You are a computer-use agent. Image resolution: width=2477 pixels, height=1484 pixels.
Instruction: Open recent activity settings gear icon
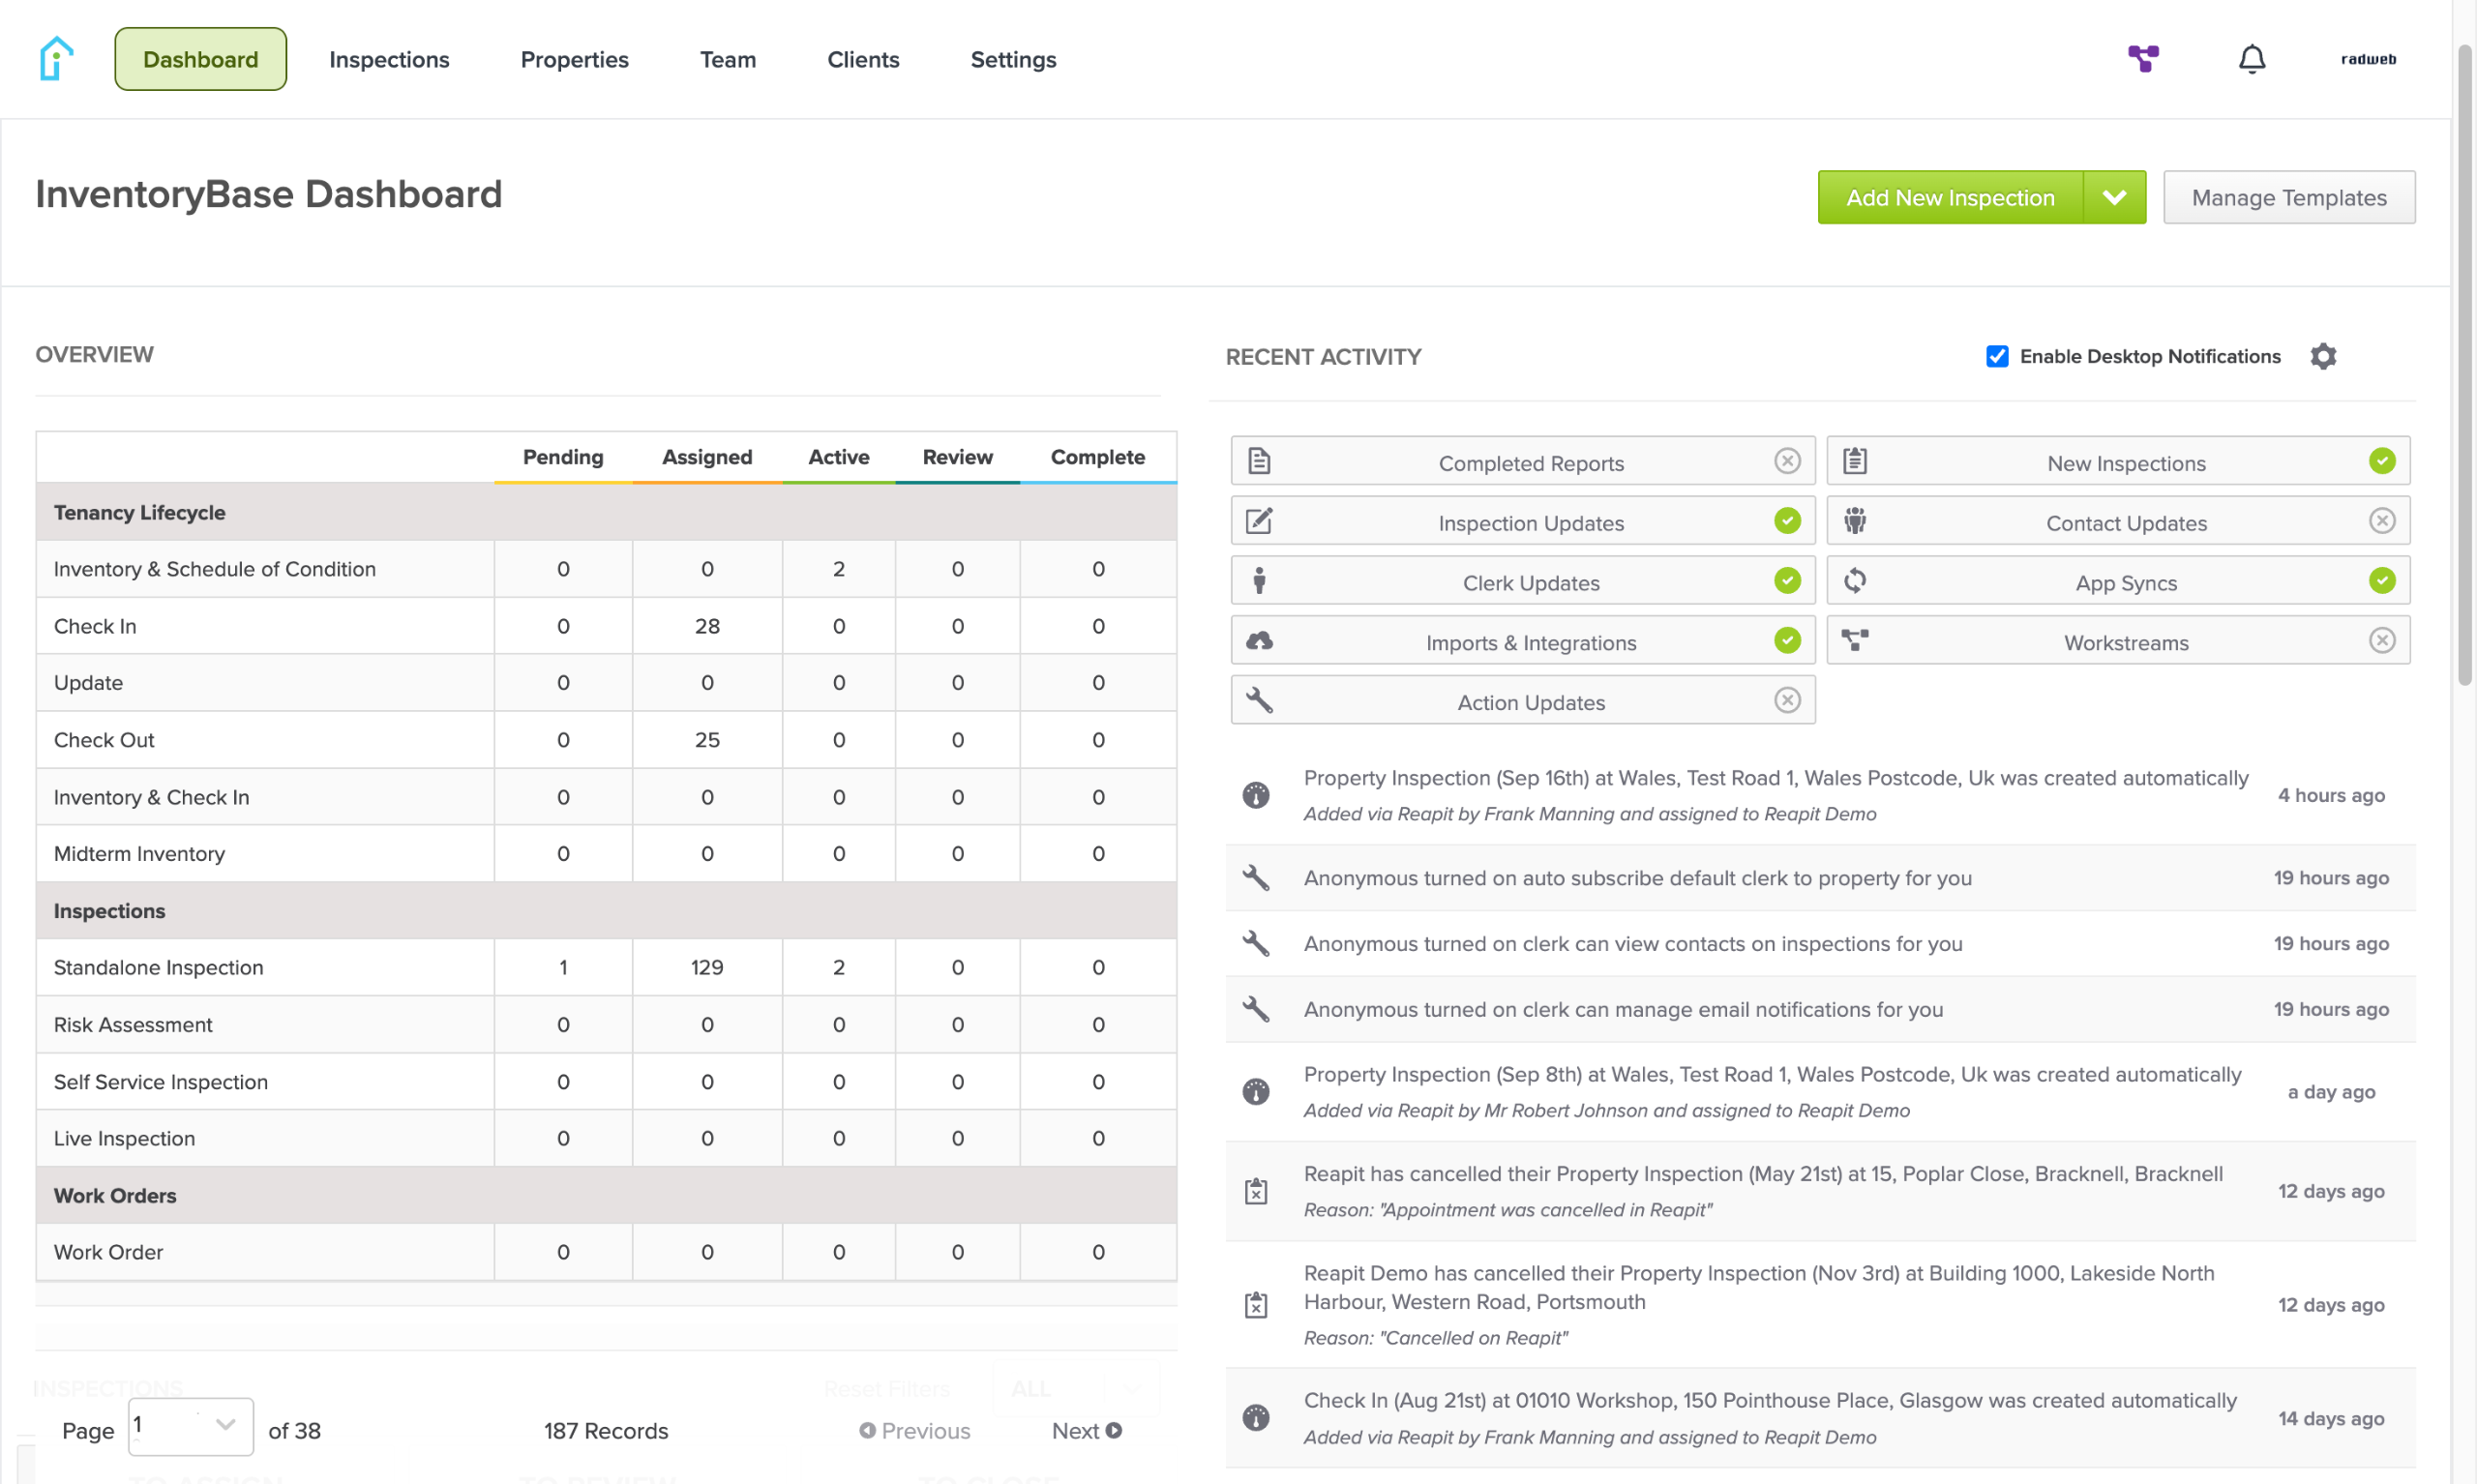(2323, 356)
